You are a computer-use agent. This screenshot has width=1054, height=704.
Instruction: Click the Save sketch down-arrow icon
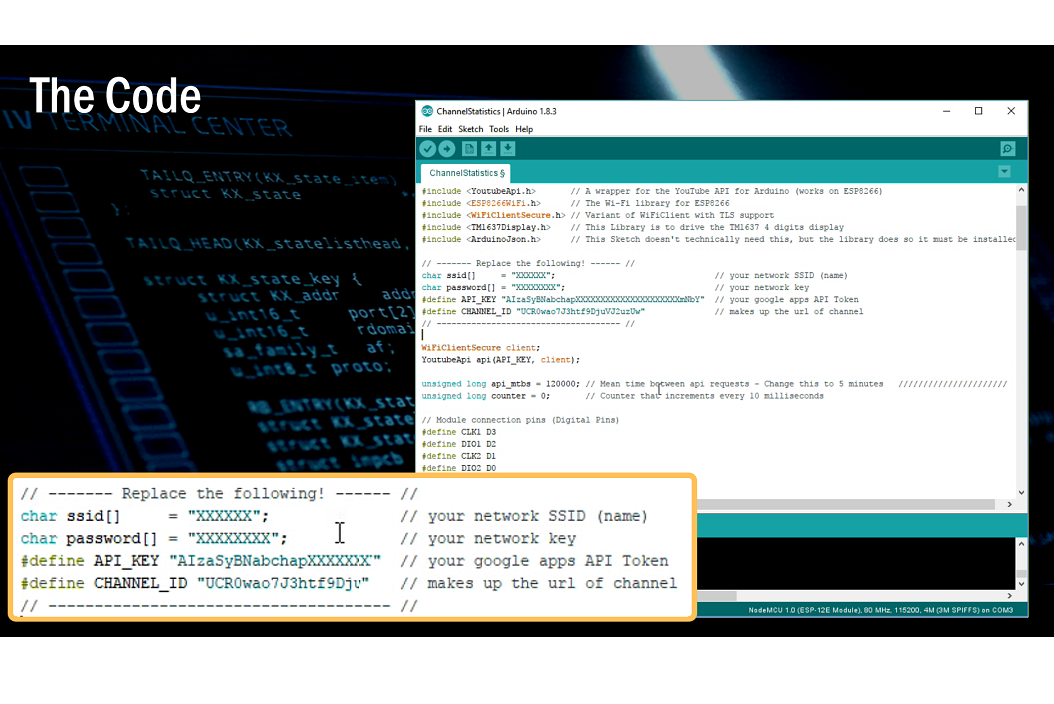pos(507,149)
